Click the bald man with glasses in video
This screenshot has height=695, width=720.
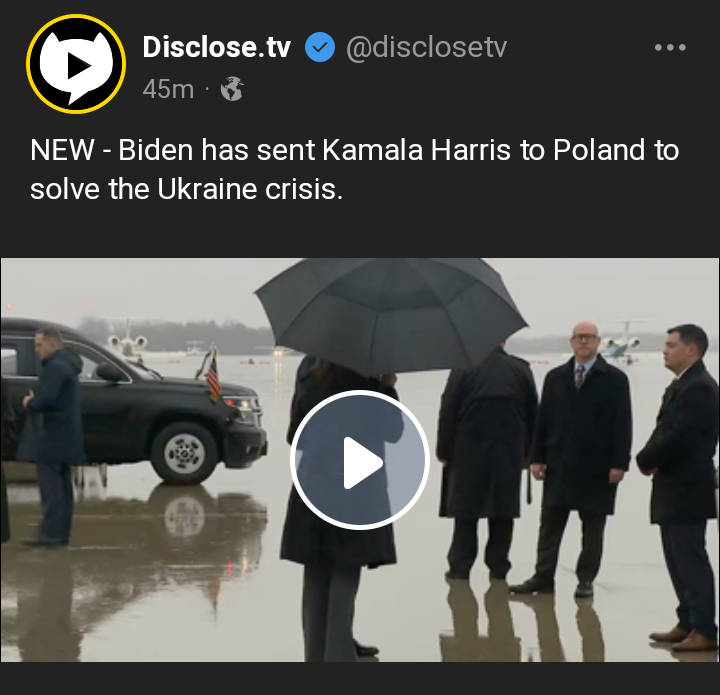point(580,457)
